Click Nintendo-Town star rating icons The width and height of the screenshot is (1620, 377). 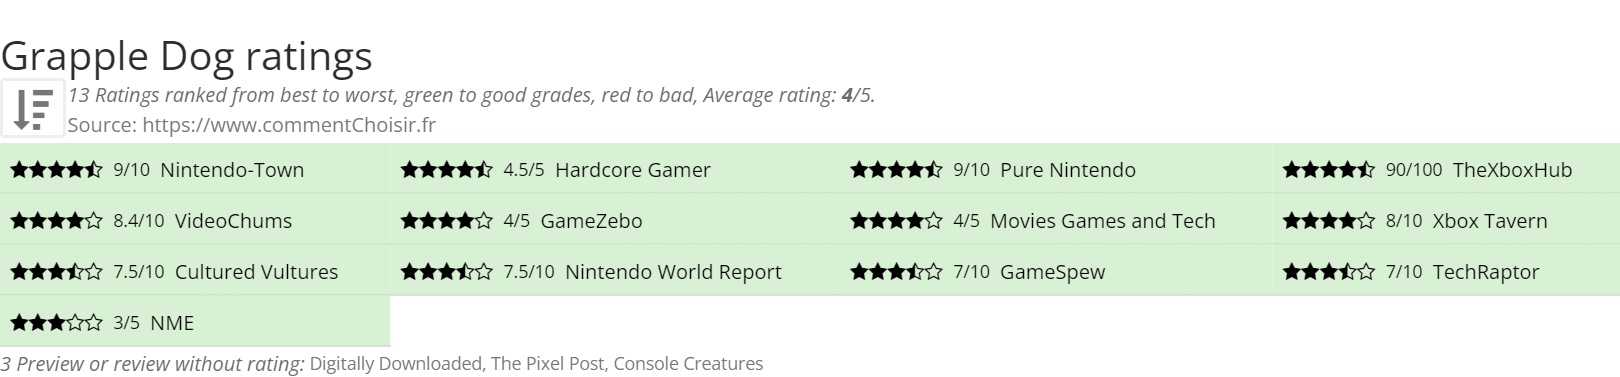[56, 170]
